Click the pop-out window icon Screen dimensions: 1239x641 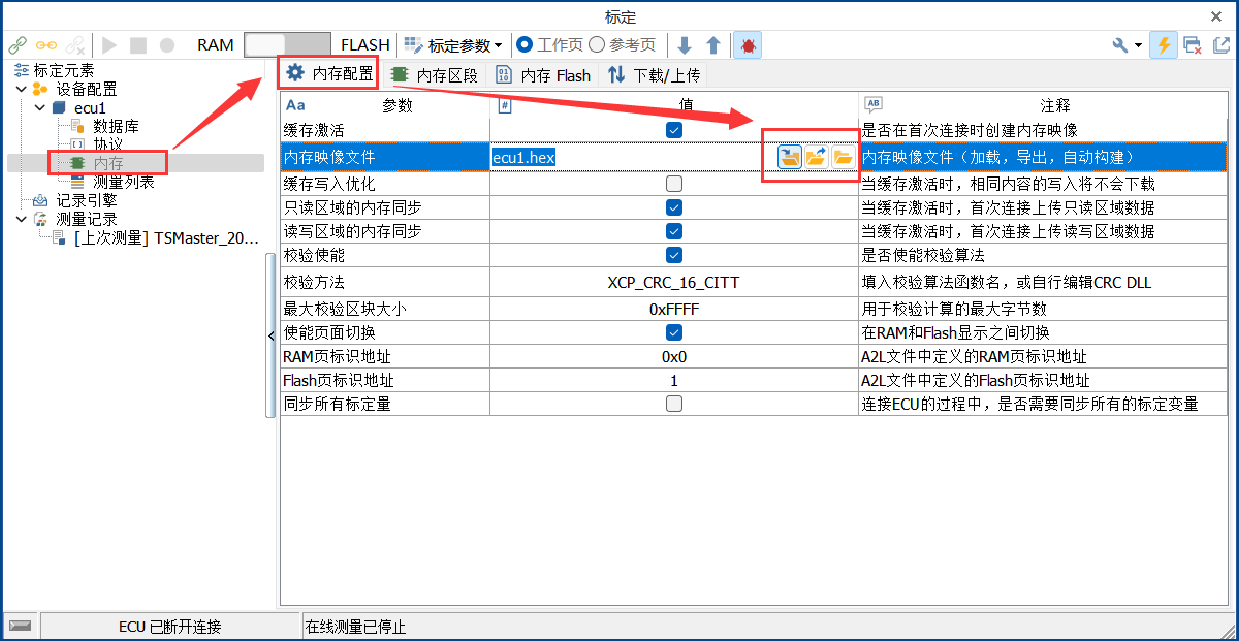click(1221, 45)
